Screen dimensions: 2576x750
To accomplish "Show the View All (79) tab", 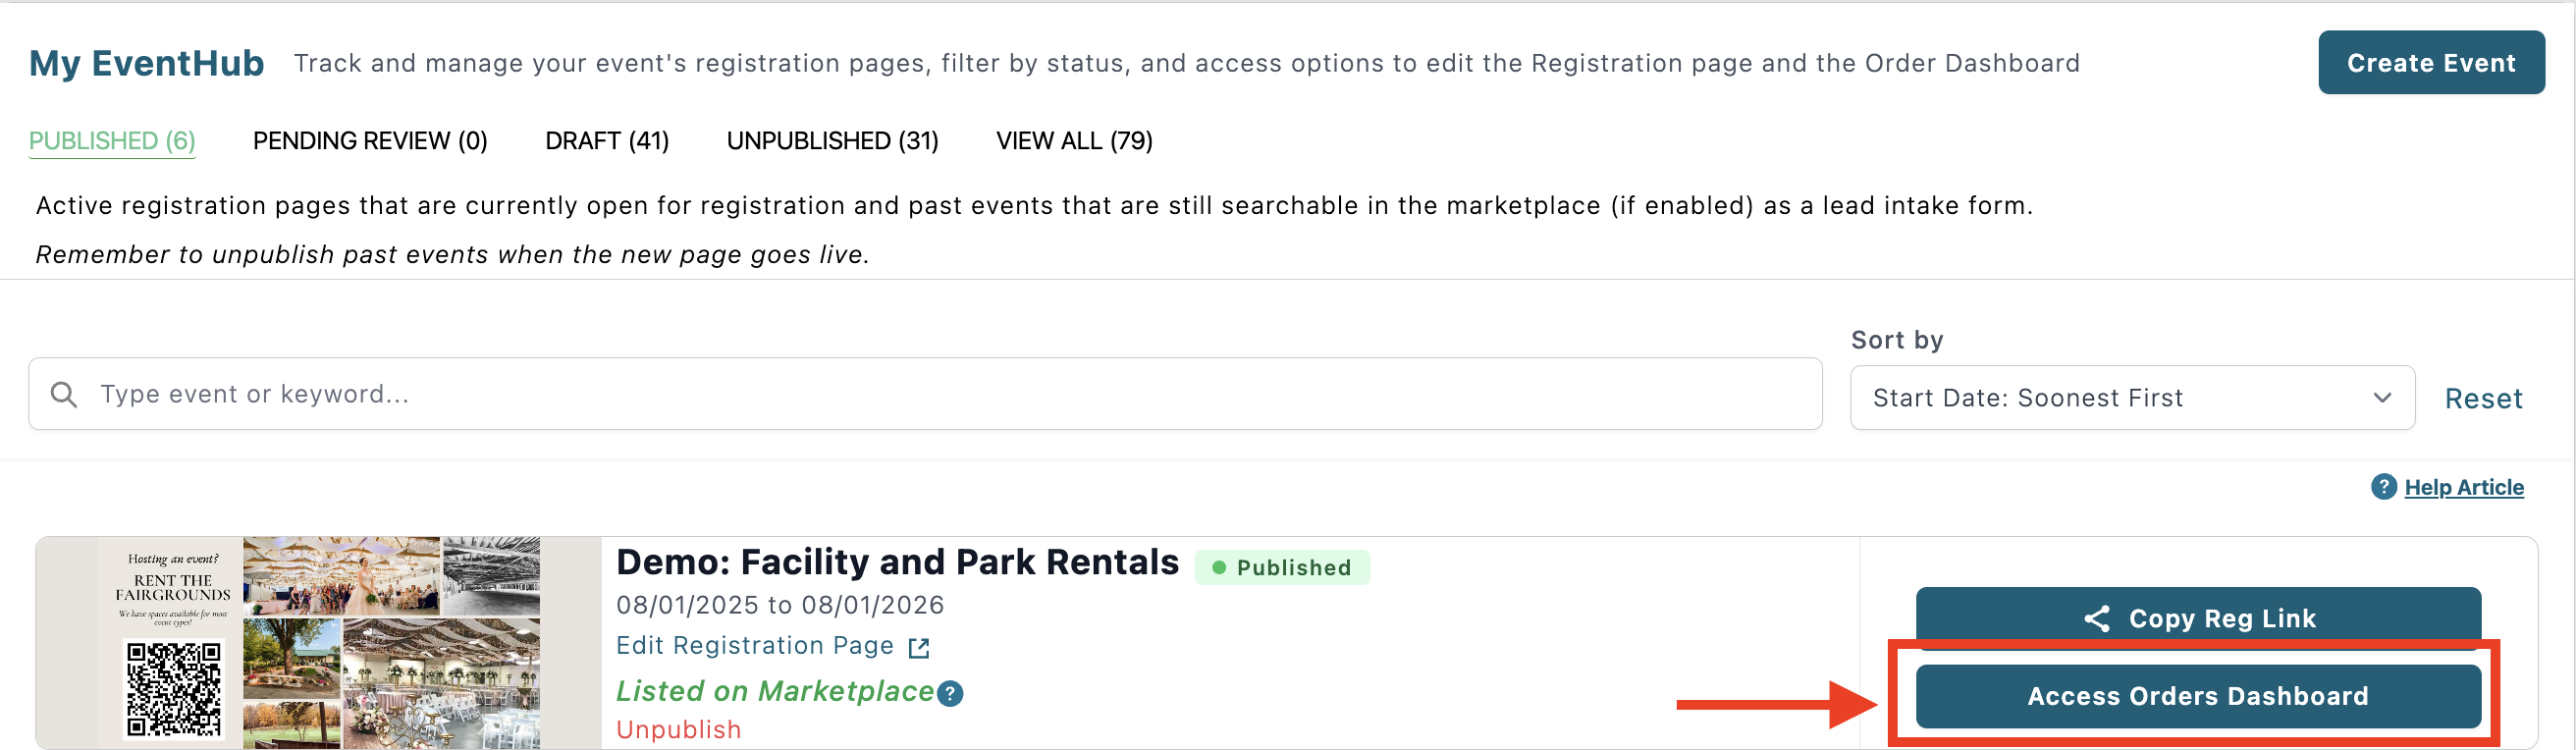I will pos(1074,141).
